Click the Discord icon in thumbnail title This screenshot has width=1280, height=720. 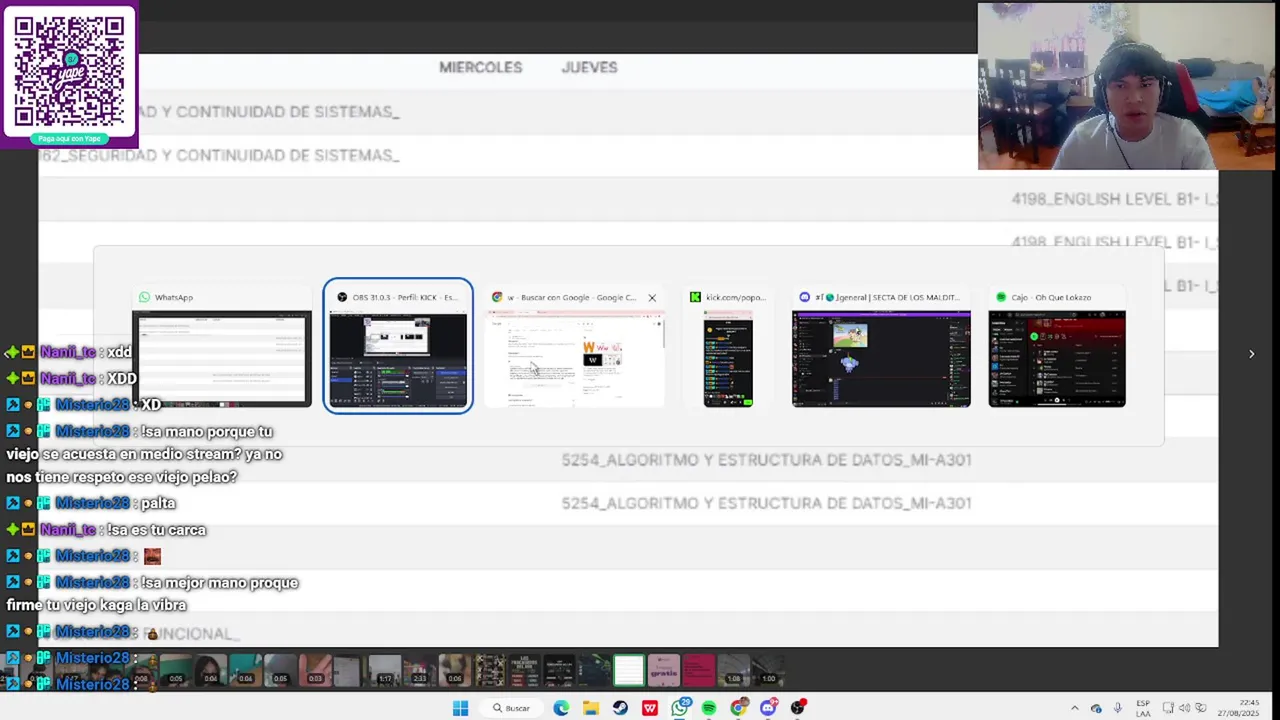tap(804, 297)
